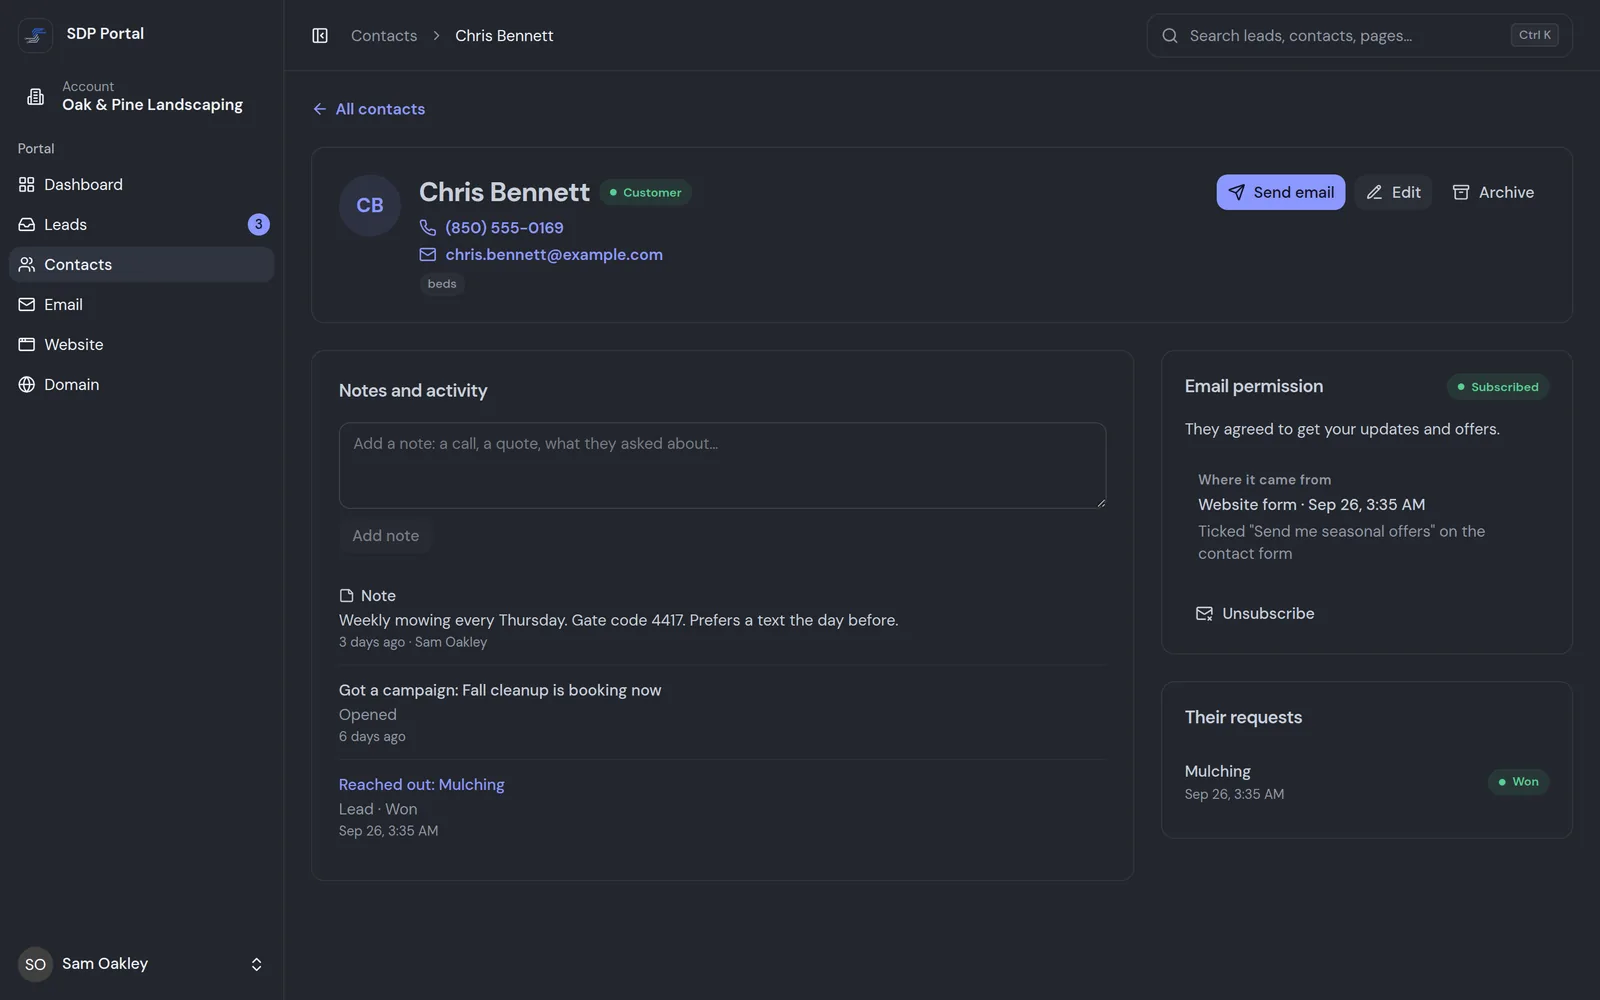
Task: Open the Website section
Action: [x=141, y=345]
